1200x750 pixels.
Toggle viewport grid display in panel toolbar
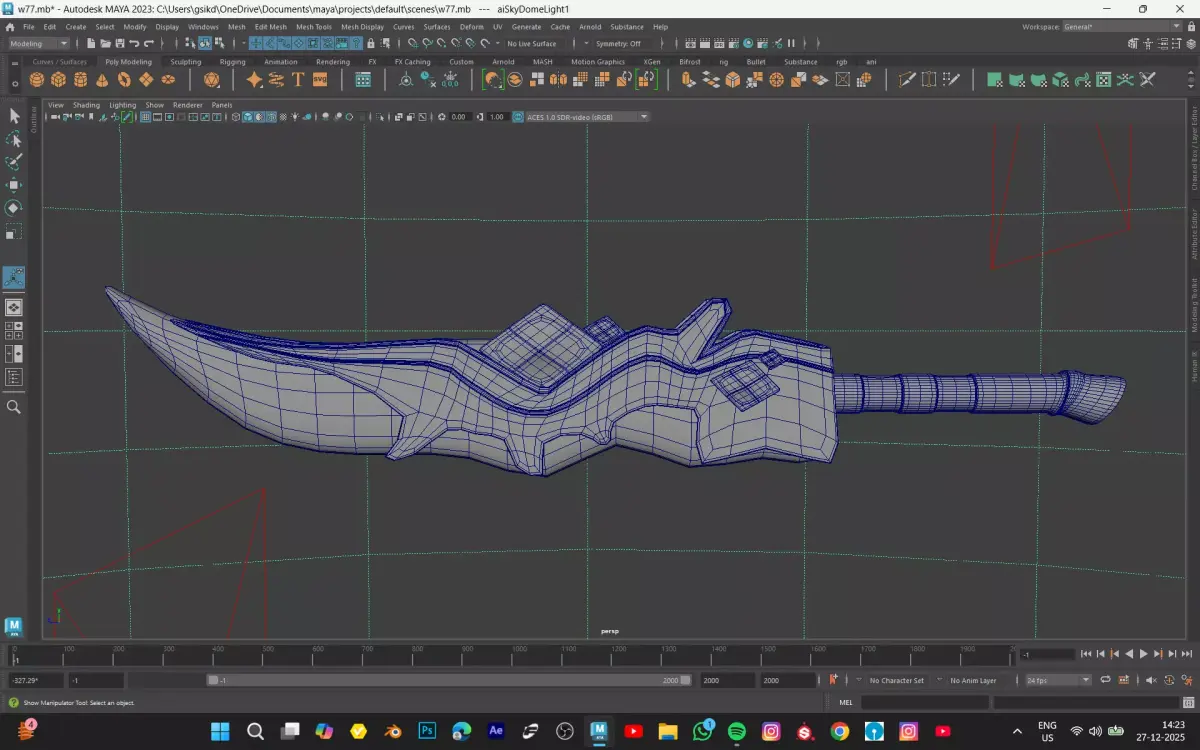pos(145,117)
